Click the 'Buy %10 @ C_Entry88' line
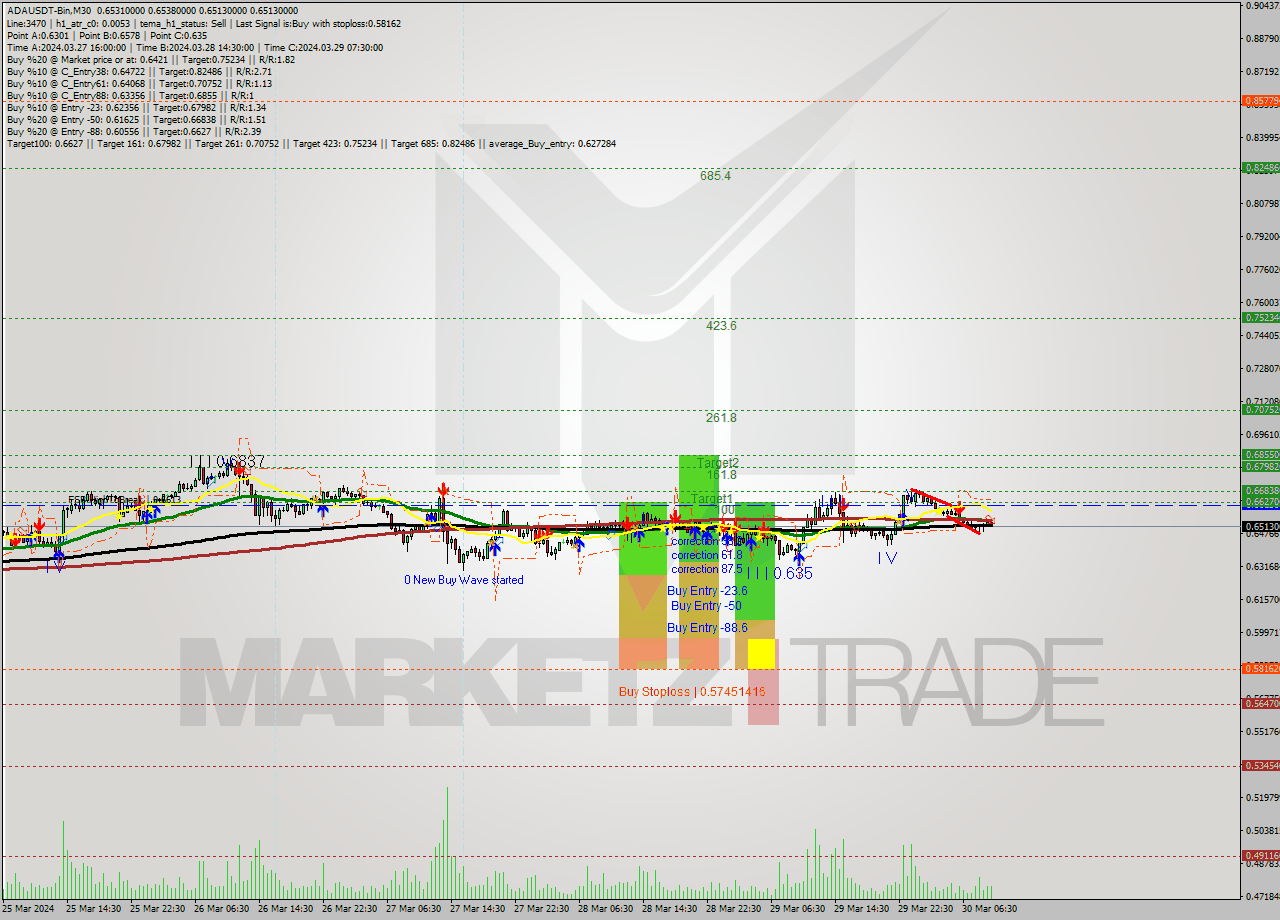Screen dimensions: 1280x920 [129, 95]
